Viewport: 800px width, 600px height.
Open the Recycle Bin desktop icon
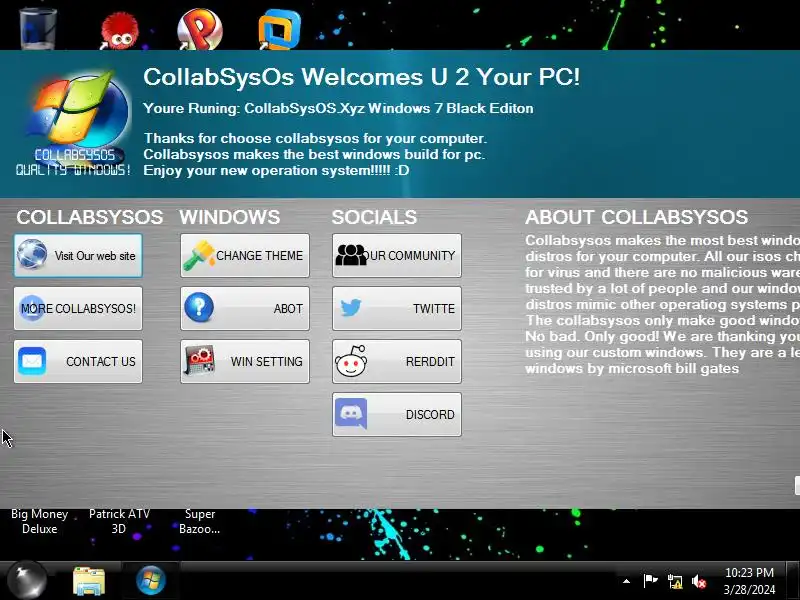37,28
